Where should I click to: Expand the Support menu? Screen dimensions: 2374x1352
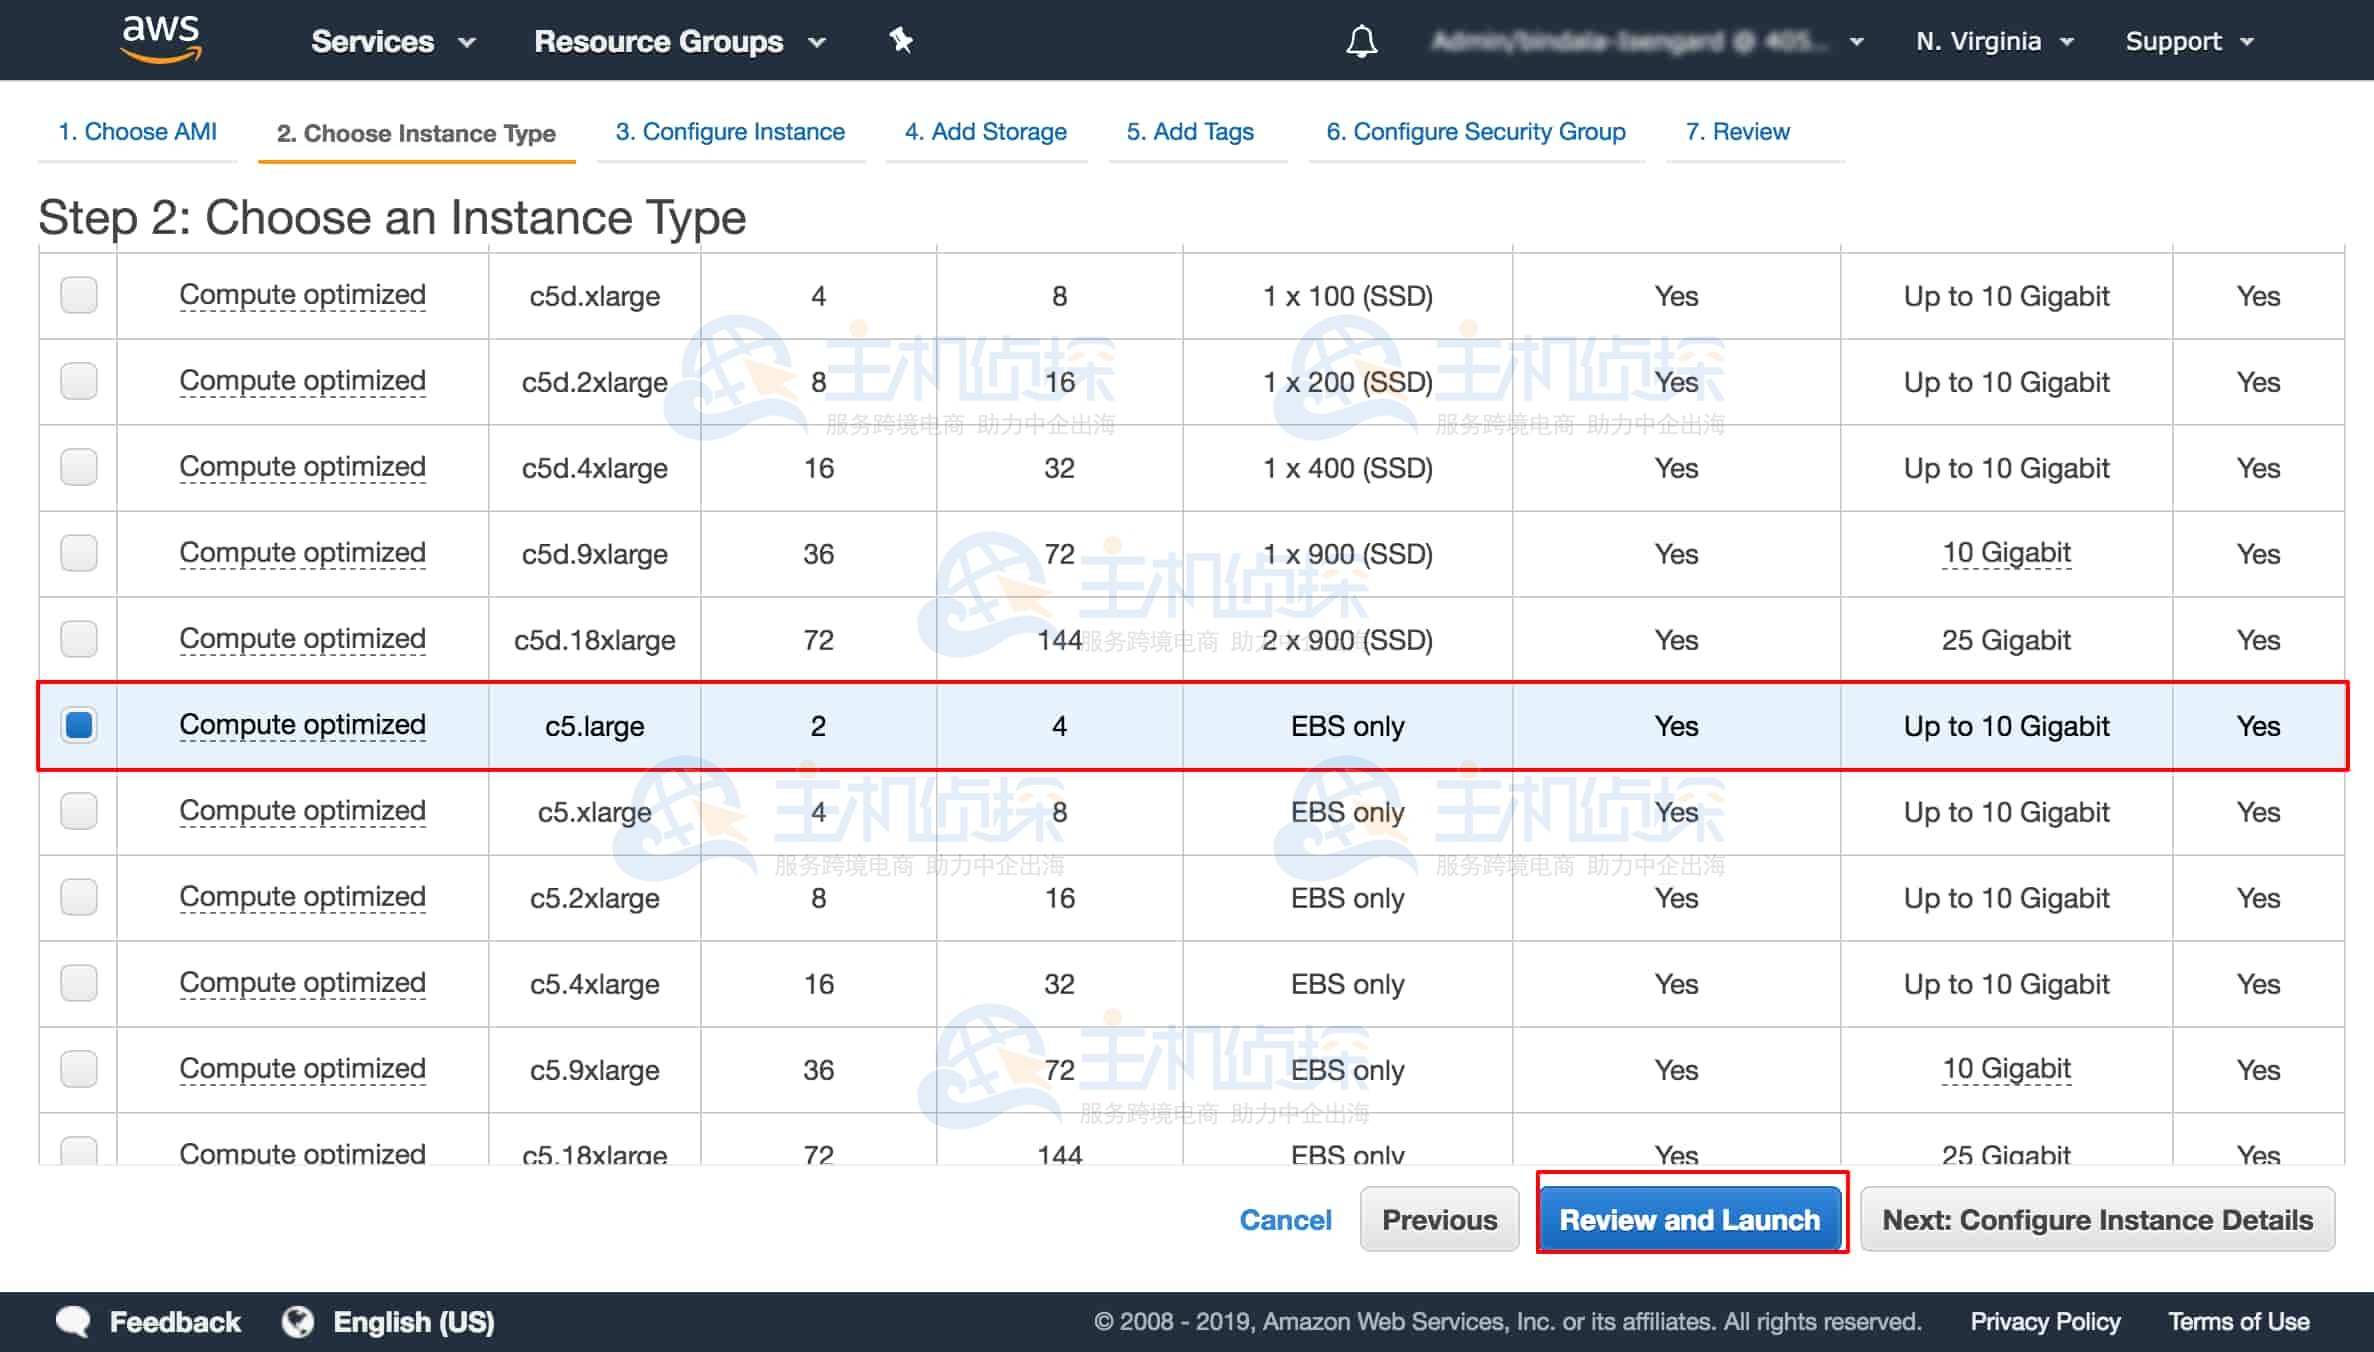click(x=2189, y=41)
